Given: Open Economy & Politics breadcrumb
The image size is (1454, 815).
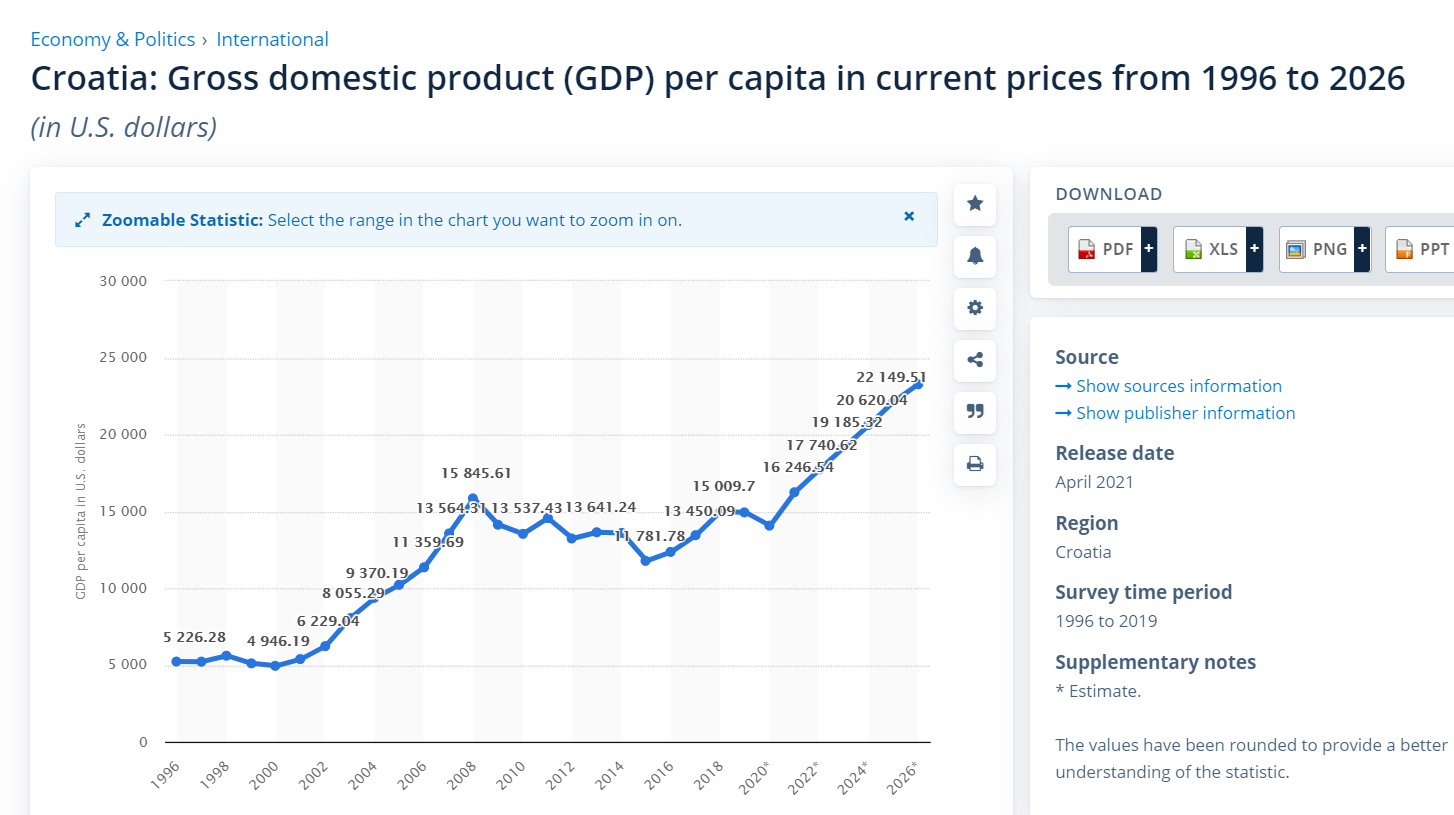Looking at the screenshot, I should pos(113,40).
